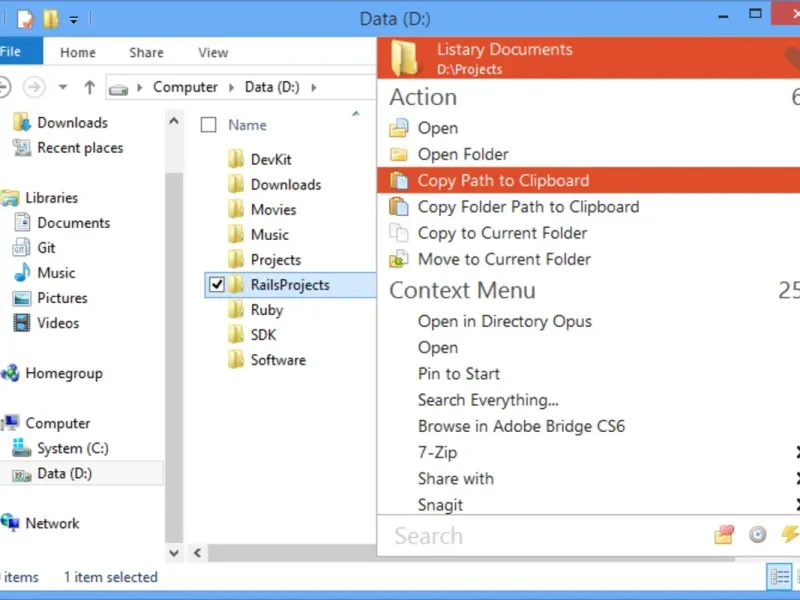Click the properties icon in title bar
800x600 pixels.
pyautogui.click(x=24, y=19)
